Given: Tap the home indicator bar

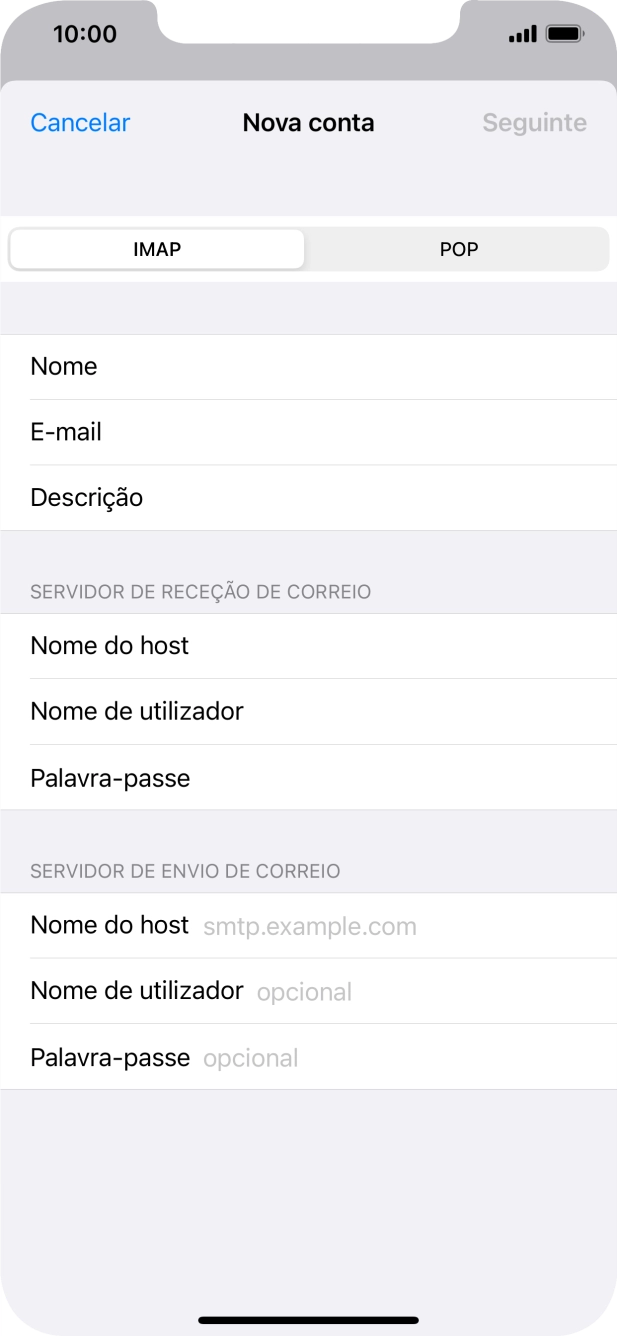Looking at the screenshot, I should [x=308, y=1320].
